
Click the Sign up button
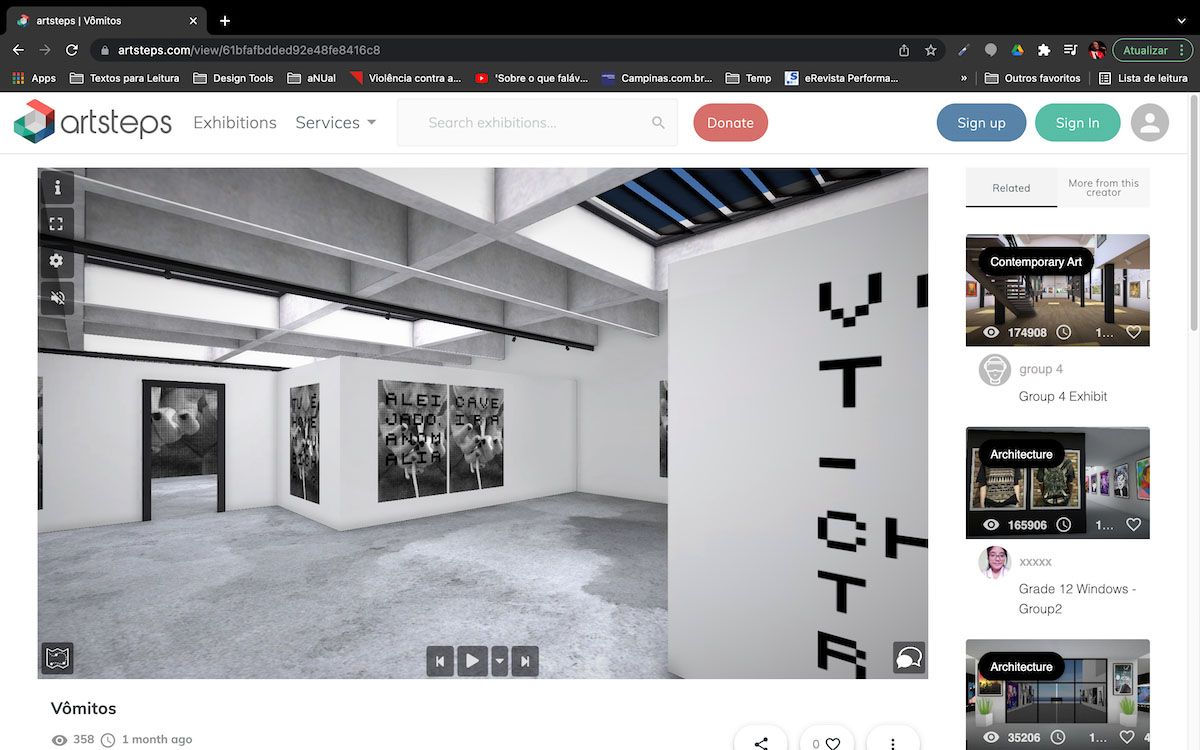pos(981,122)
